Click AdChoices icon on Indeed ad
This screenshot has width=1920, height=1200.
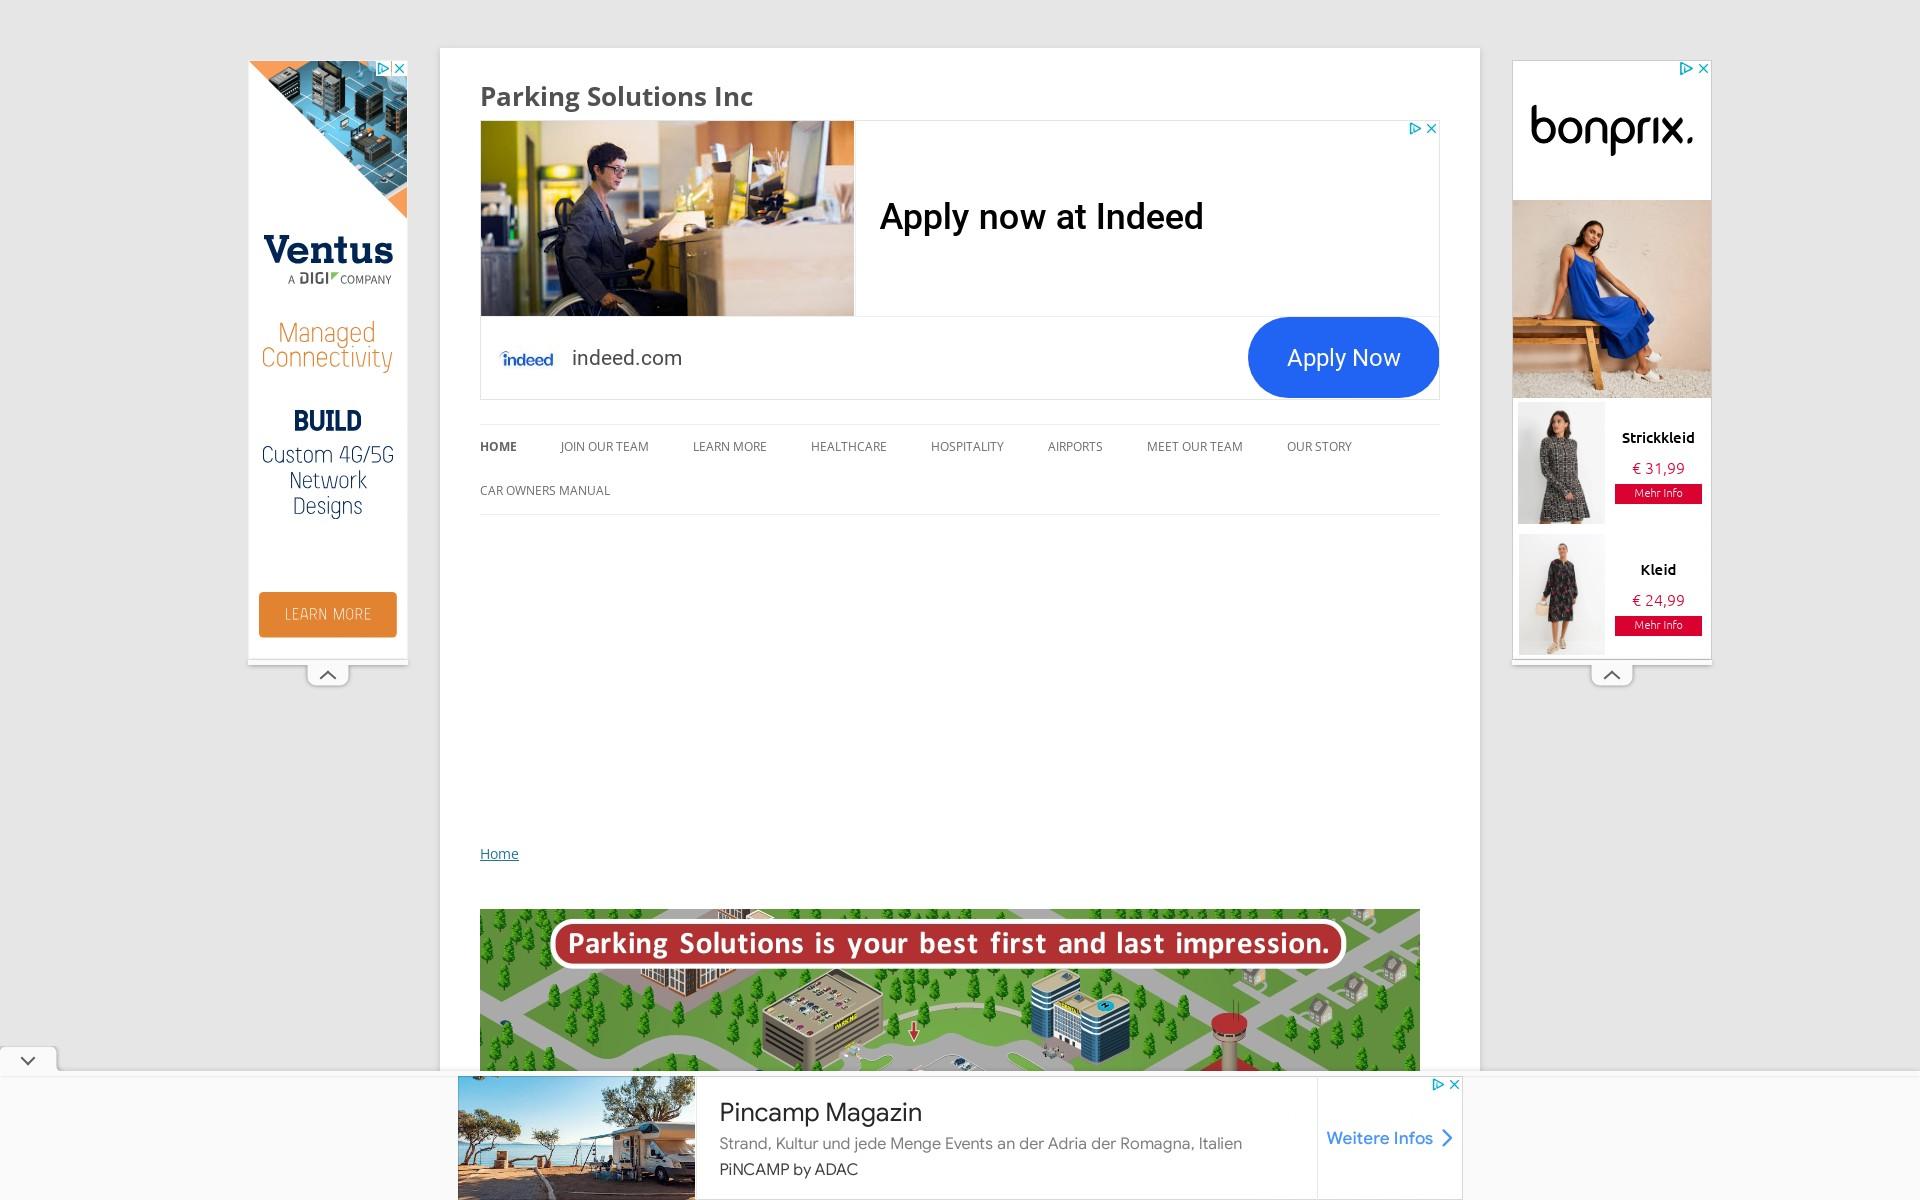coord(1415,129)
